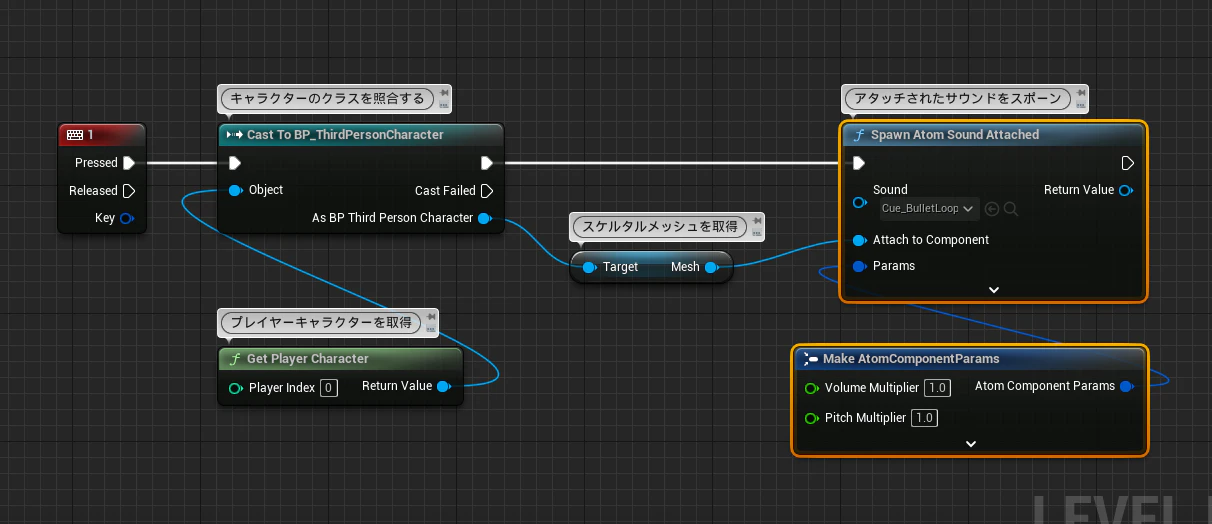The width and height of the screenshot is (1212, 524).
Task: Click Spawn Atom Sound Attached output execution pin
Action: click(x=1127, y=163)
